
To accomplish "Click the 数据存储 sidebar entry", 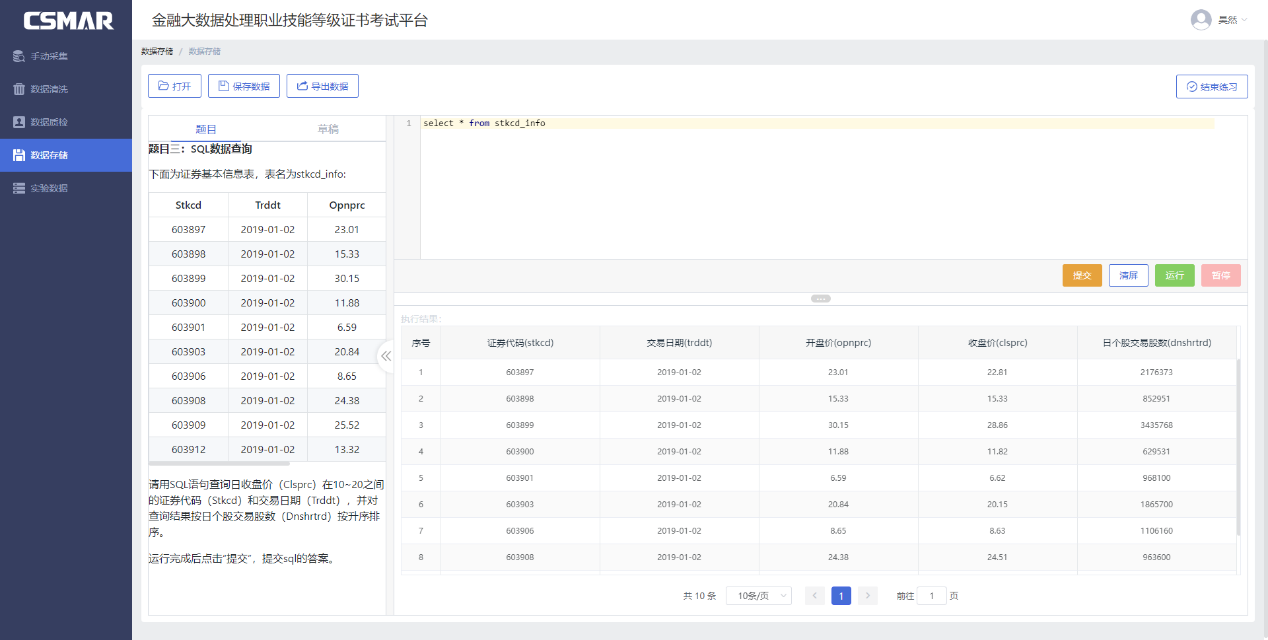I will coord(48,155).
